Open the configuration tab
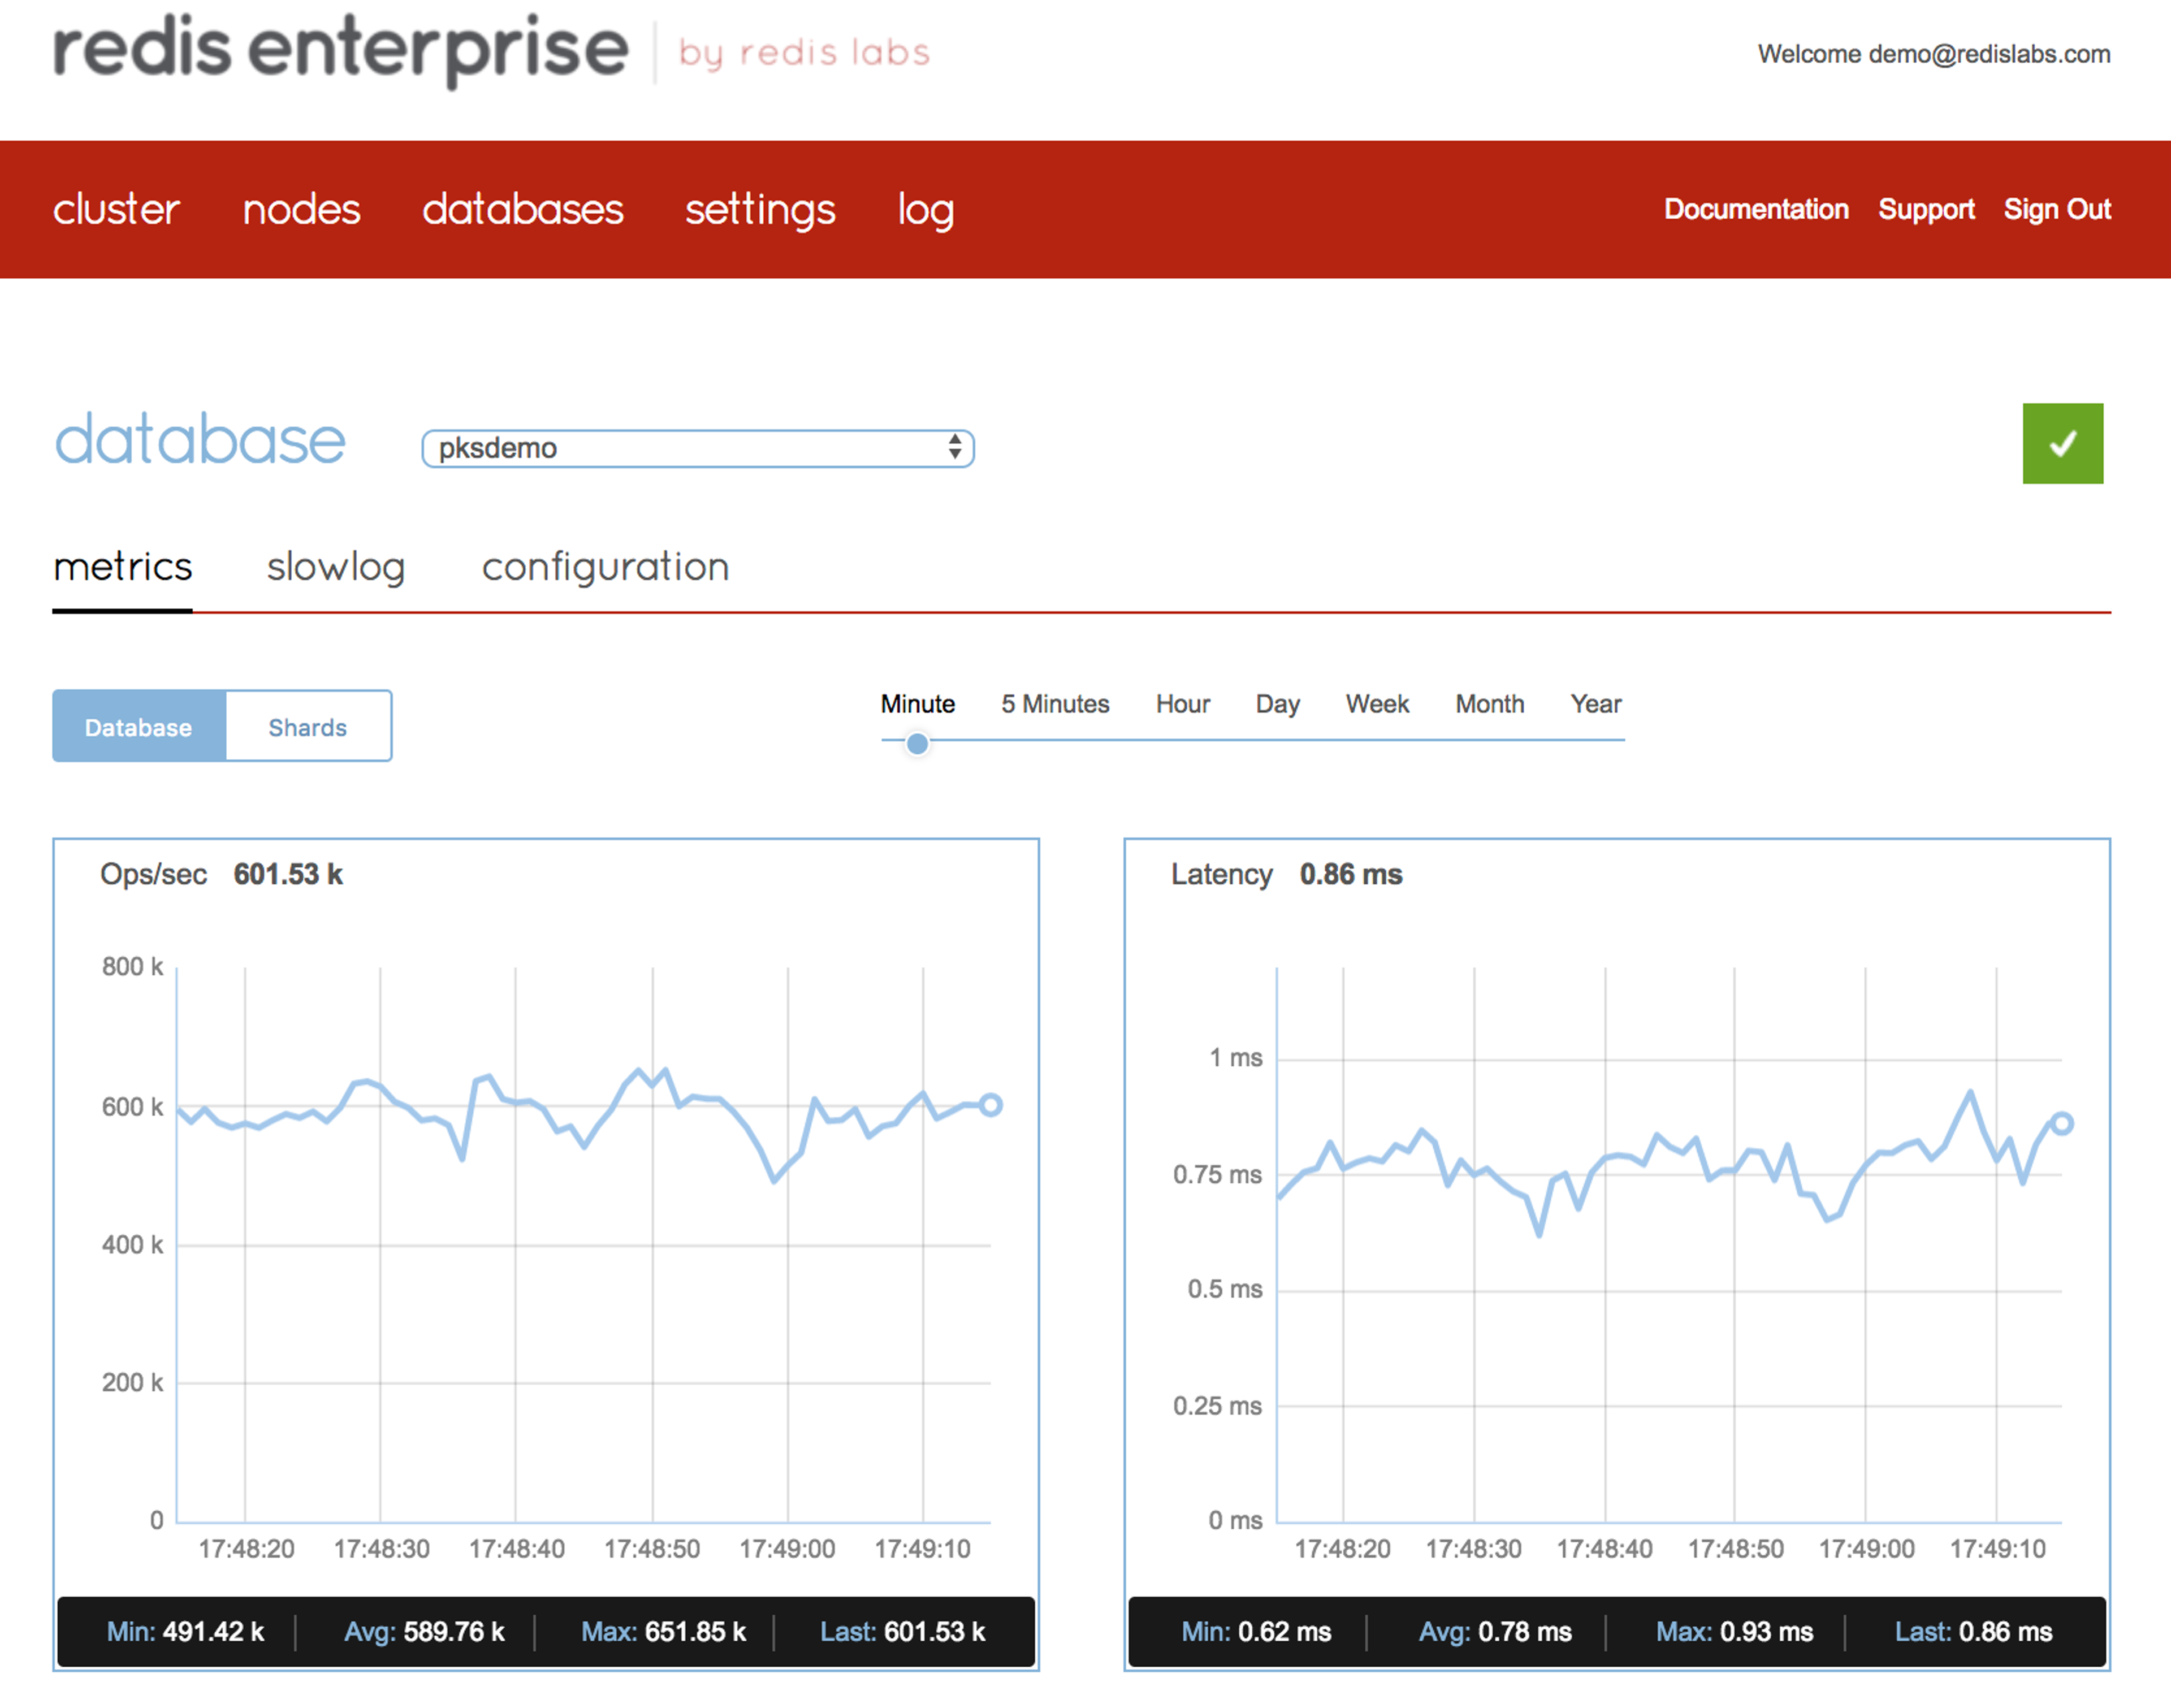Viewport: 2171px width, 1708px height. click(605, 567)
